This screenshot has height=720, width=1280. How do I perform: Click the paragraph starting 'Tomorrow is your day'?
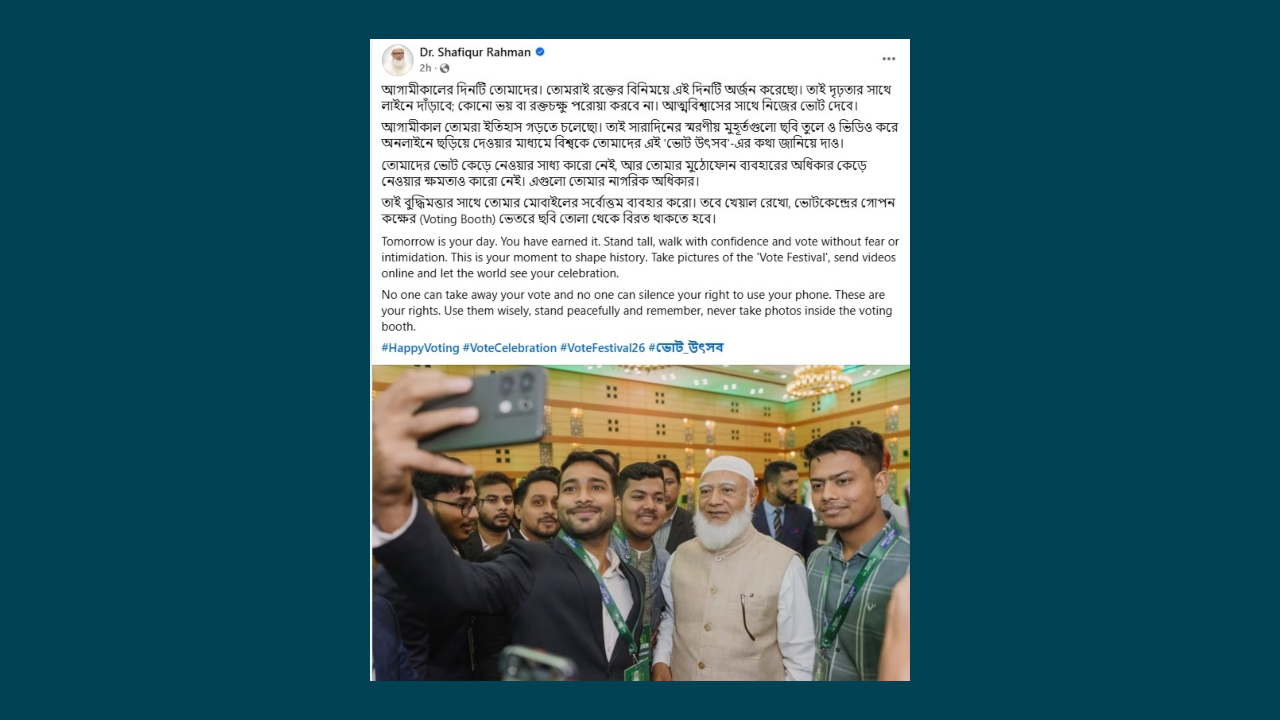(x=640, y=257)
